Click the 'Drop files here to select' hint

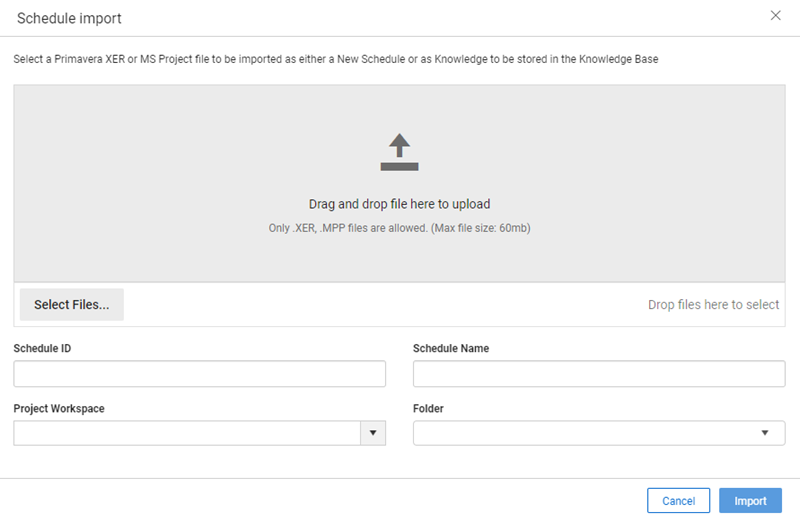click(x=713, y=305)
